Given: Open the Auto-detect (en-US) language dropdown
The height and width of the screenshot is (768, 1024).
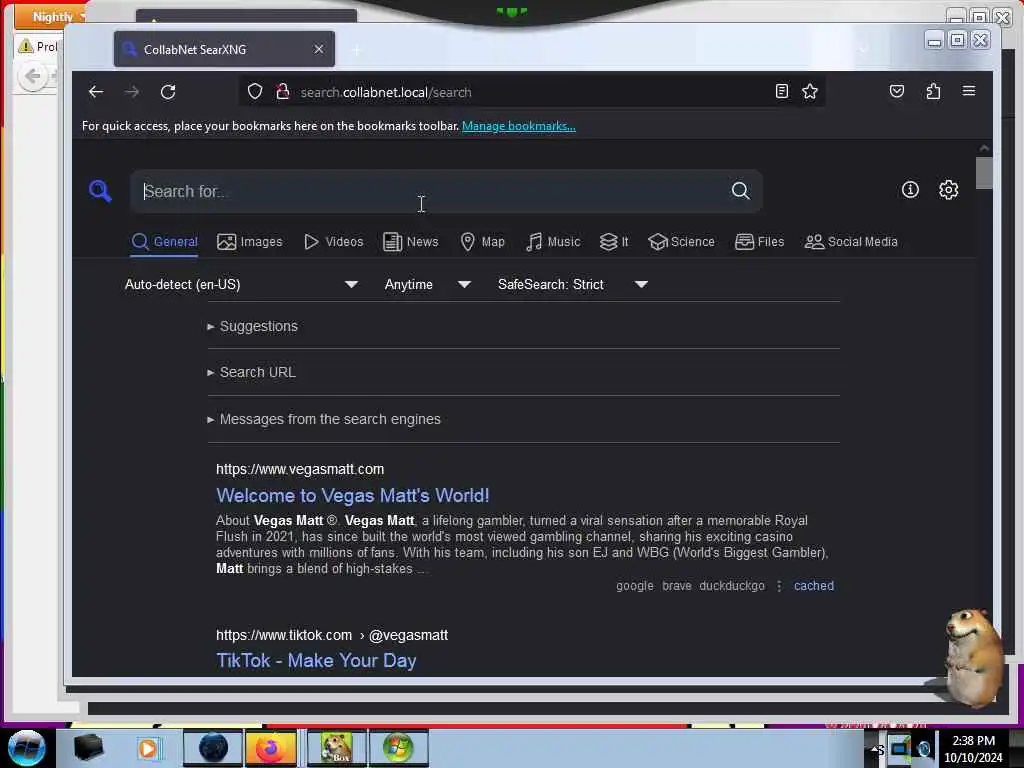Looking at the screenshot, I should pyautogui.click(x=241, y=285).
